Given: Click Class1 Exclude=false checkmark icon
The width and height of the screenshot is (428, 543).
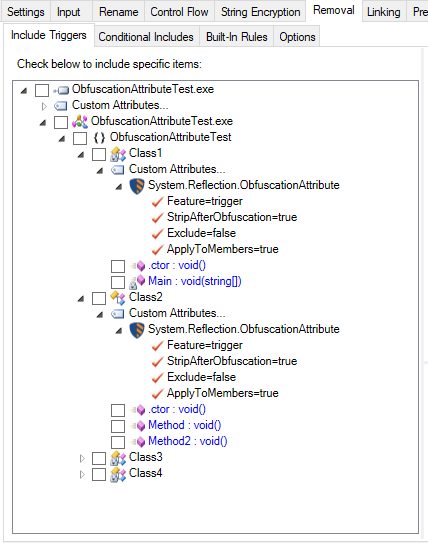Looking at the screenshot, I should coord(157,234).
